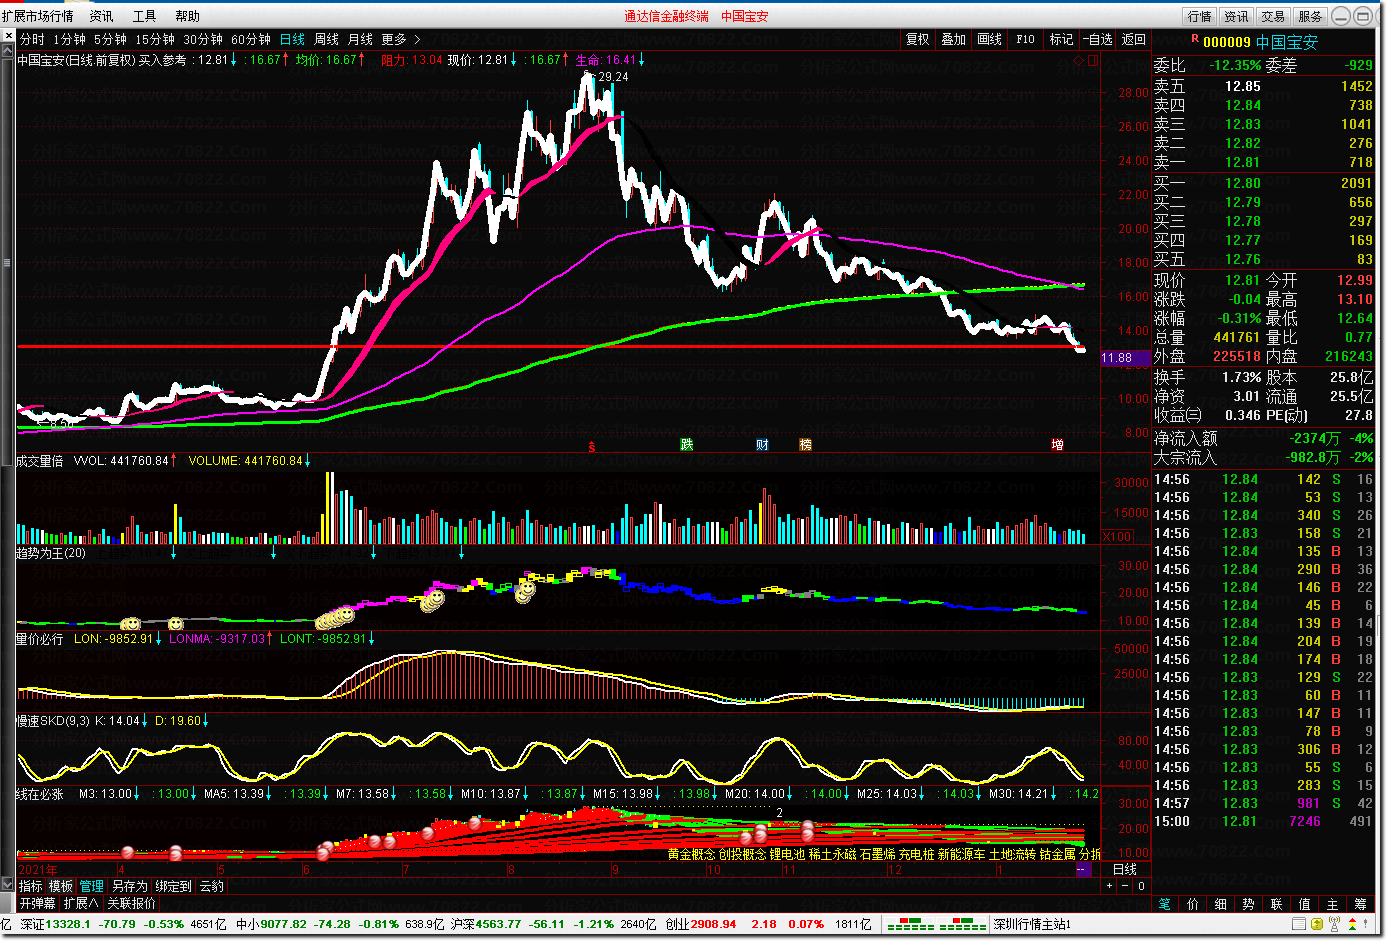Switch to the 30分钟 period
This screenshot has height=942, width=1389.
[203, 39]
